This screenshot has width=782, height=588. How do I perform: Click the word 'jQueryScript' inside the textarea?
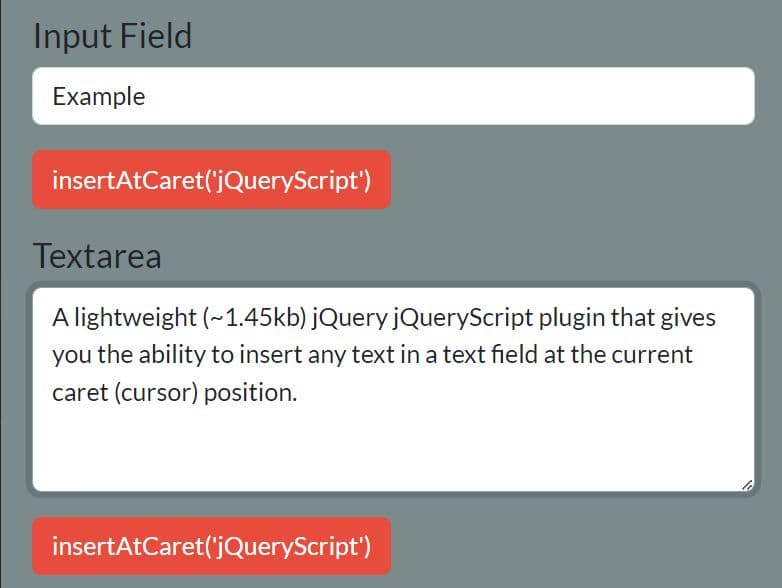pyautogui.click(x=463, y=318)
